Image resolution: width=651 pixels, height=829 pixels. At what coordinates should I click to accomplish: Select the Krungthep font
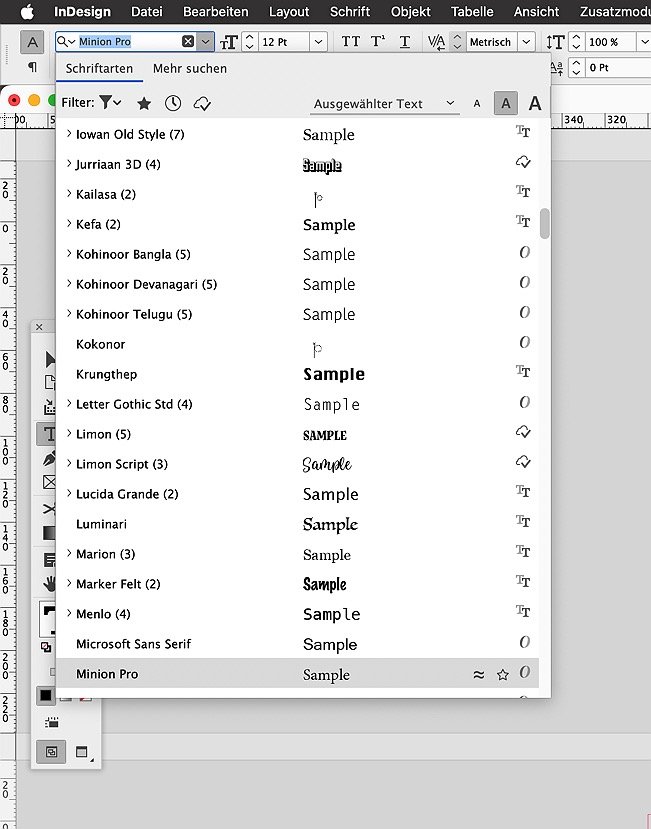[297, 374]
